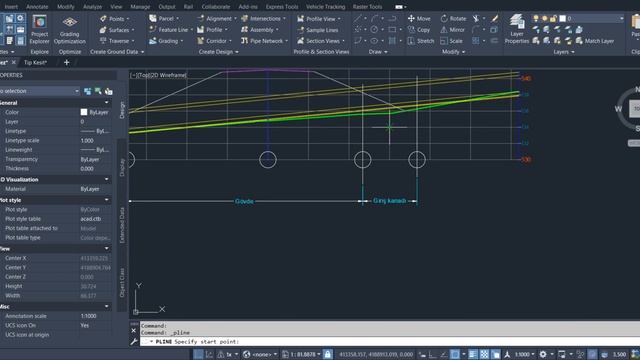The image size is (640, 360).
Task: Open the Design palette tab
Action: click(x=122, y=110)
